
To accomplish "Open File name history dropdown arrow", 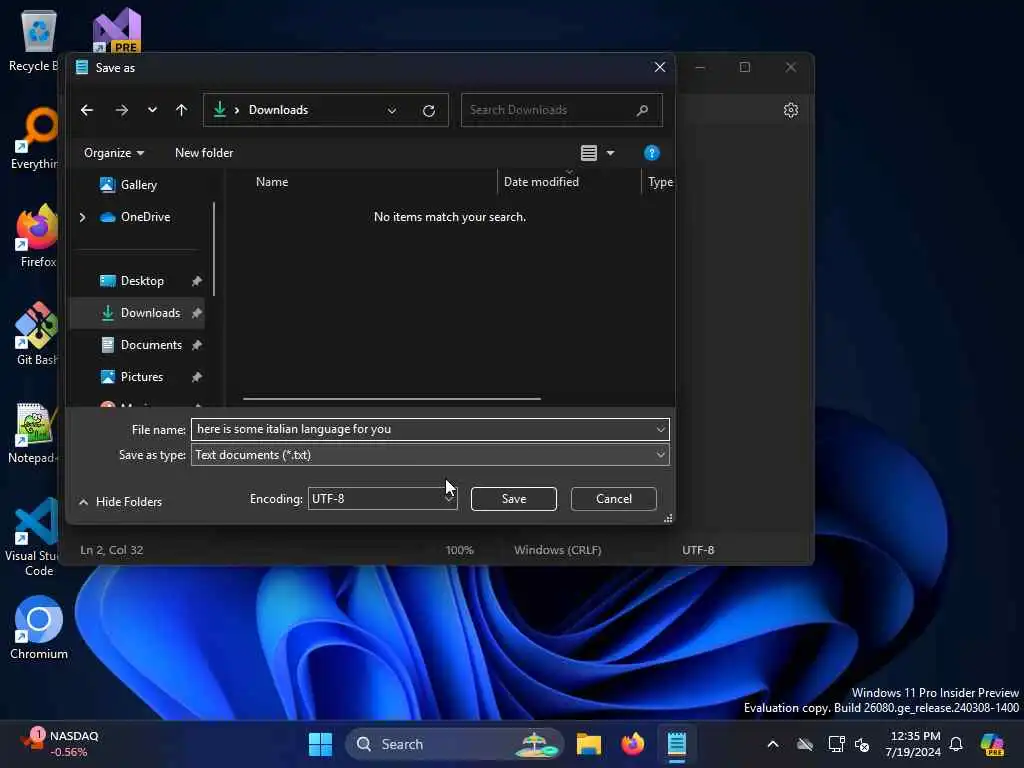I will 661,429.
